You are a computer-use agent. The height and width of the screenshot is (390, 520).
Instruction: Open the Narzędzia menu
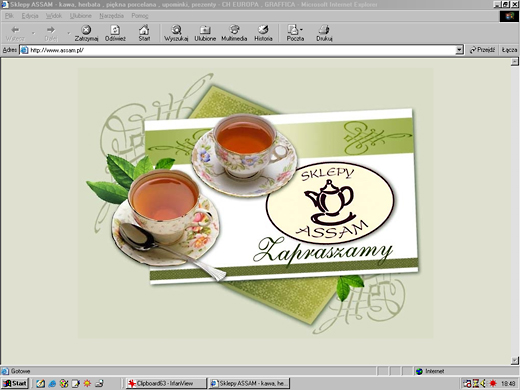[111, 16]
